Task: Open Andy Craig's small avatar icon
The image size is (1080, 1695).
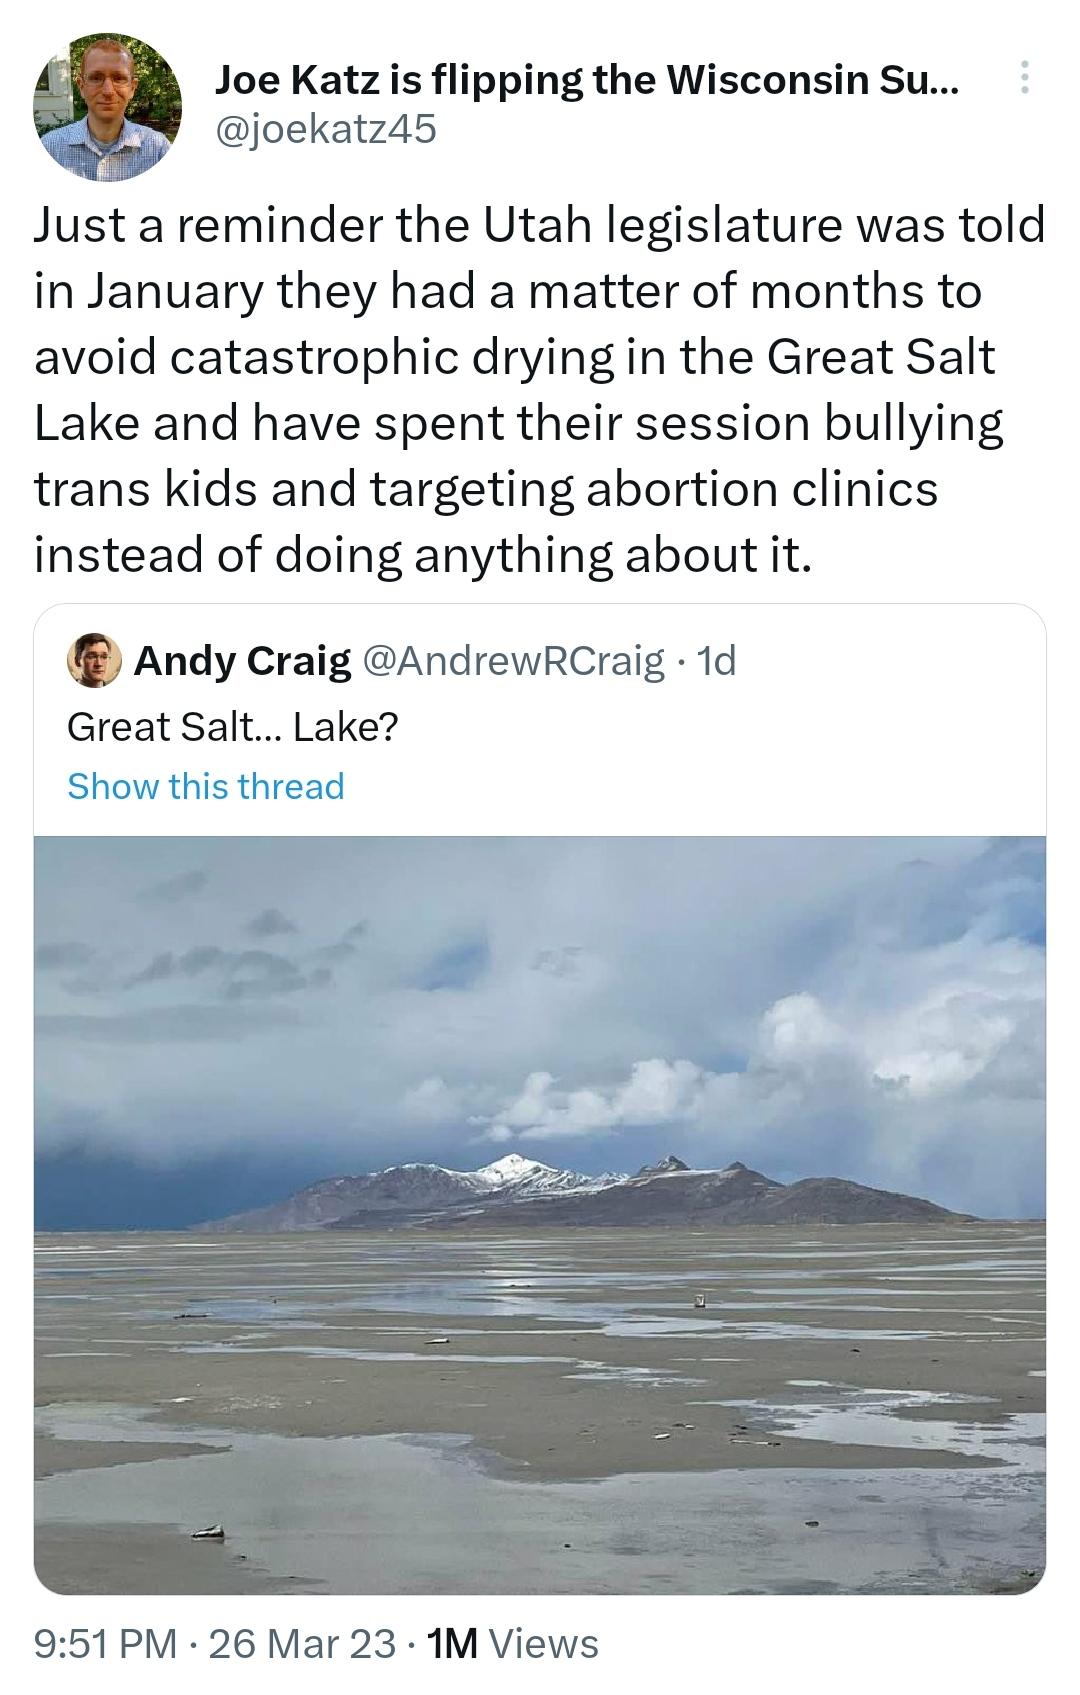Action: [94, 660]
